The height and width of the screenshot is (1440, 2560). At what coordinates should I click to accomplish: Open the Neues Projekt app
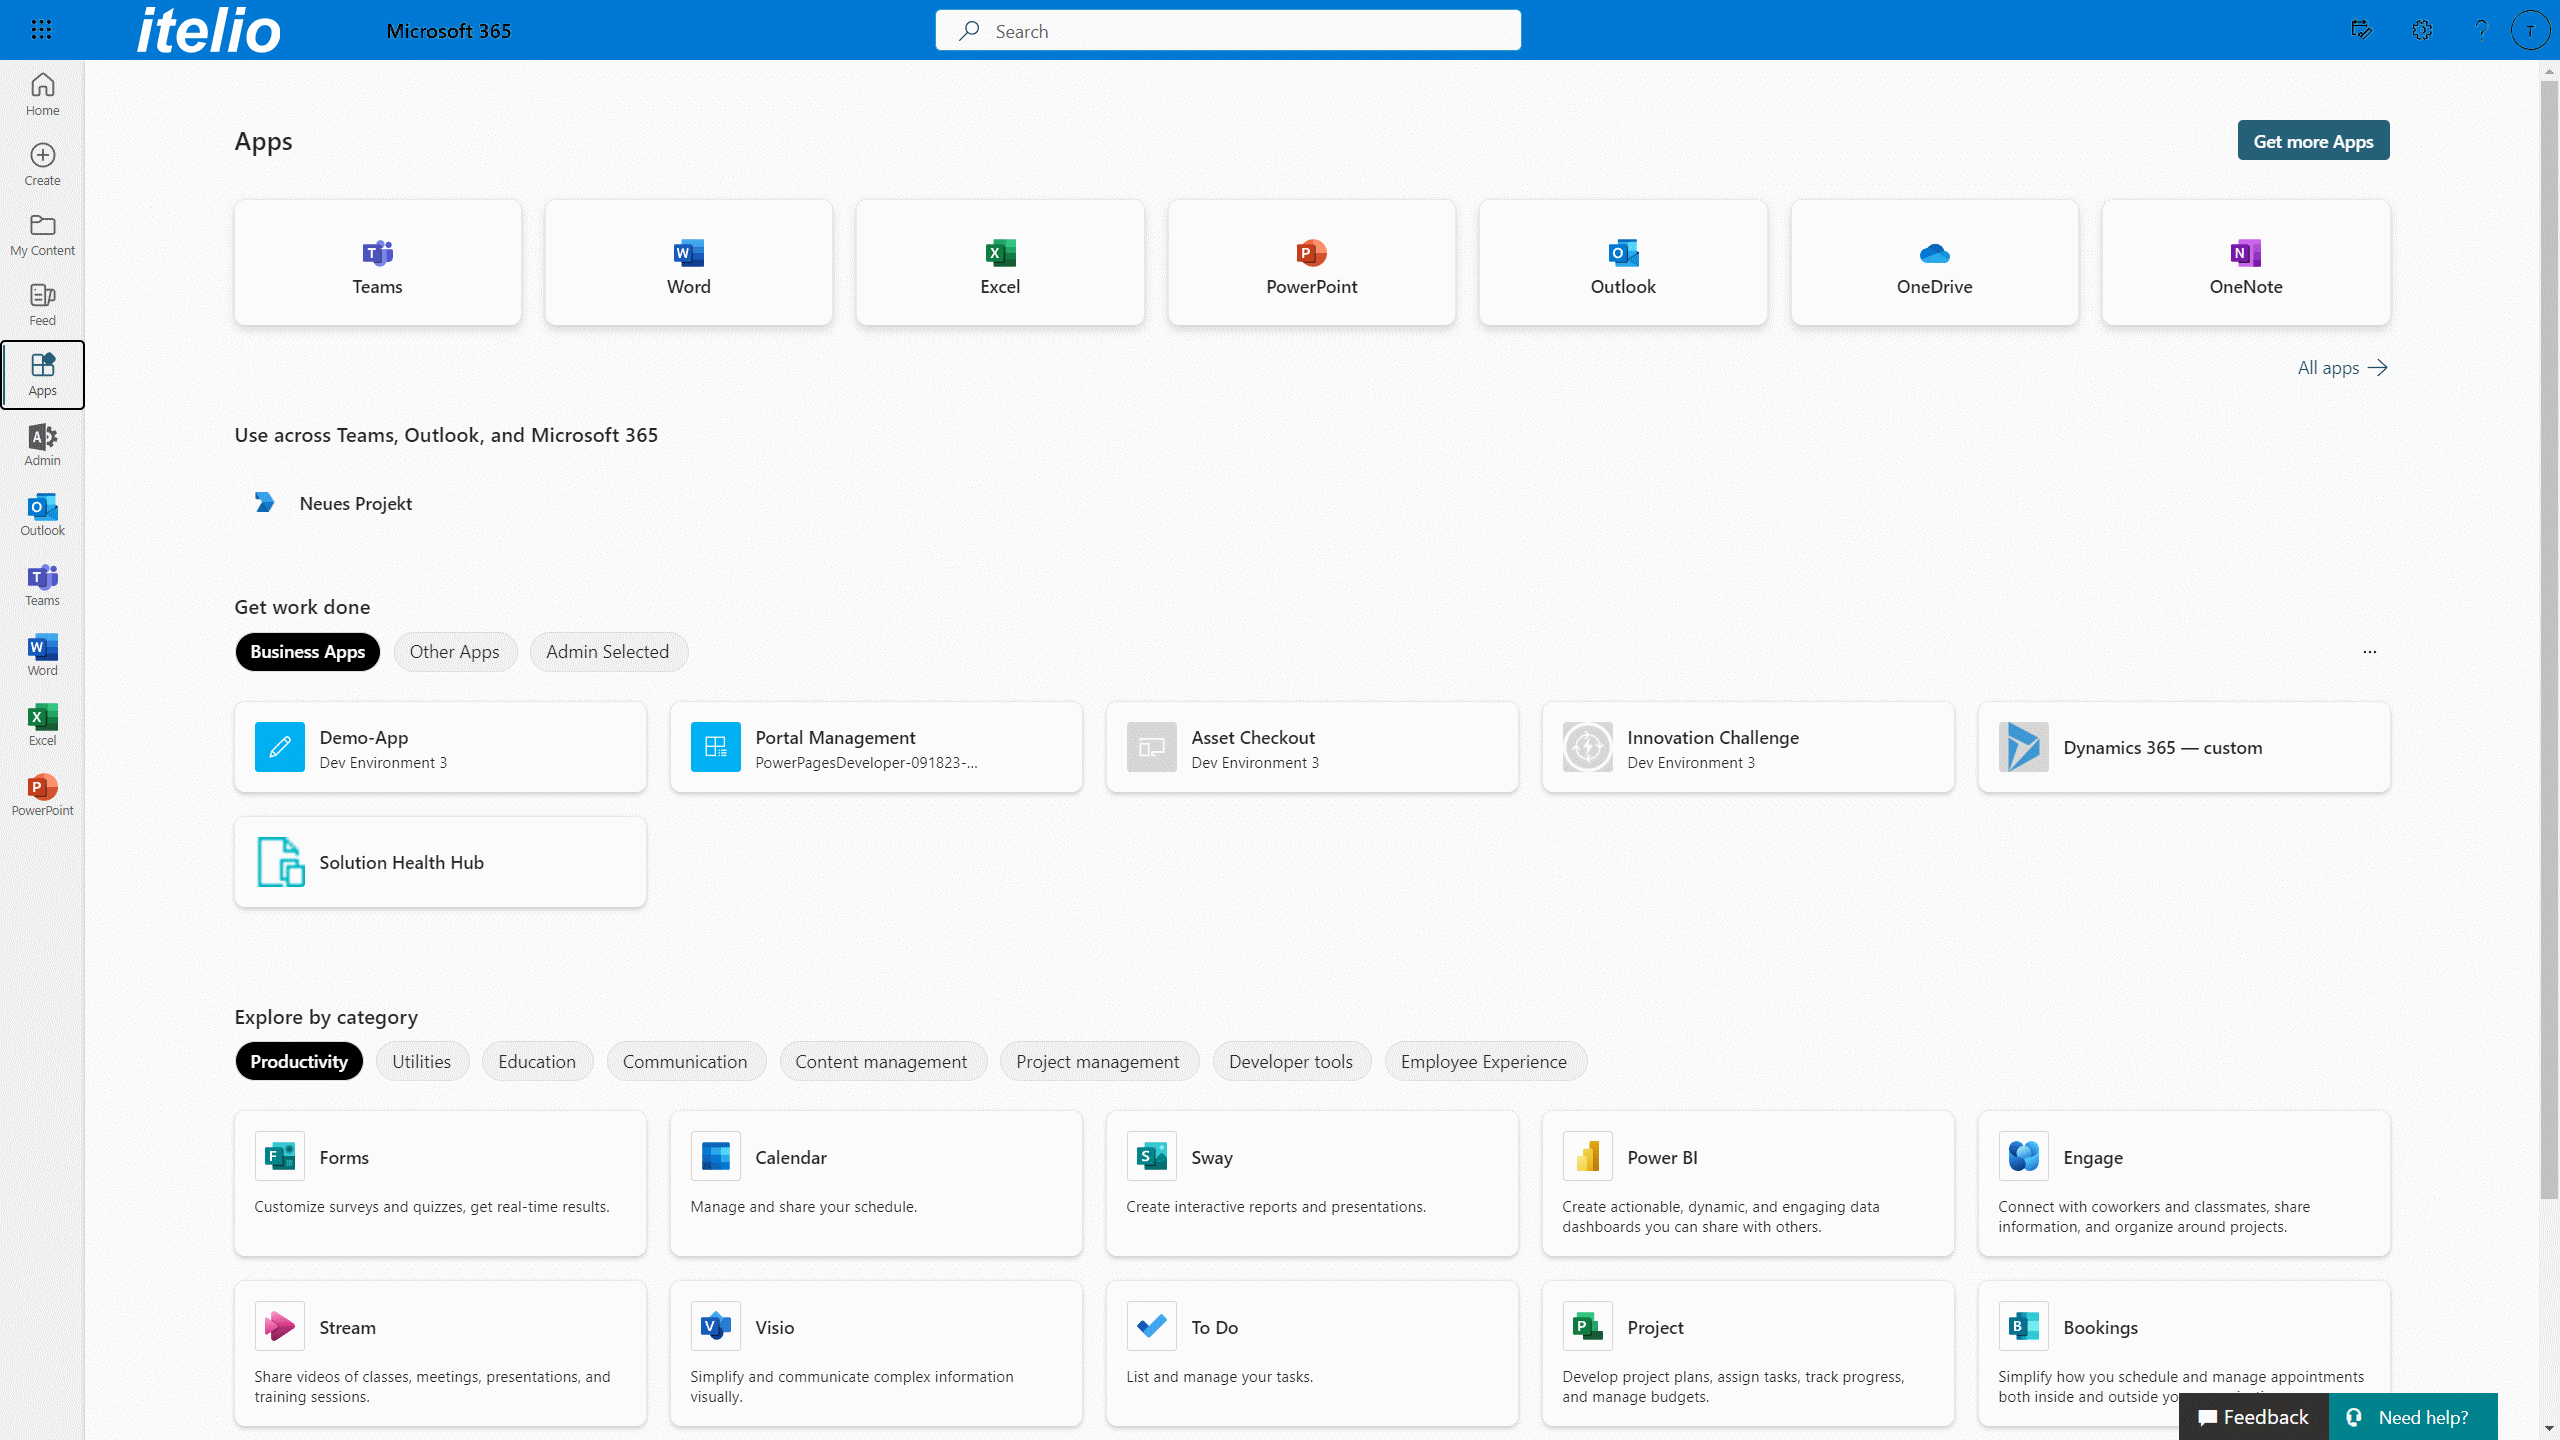[x=334, y=503]
